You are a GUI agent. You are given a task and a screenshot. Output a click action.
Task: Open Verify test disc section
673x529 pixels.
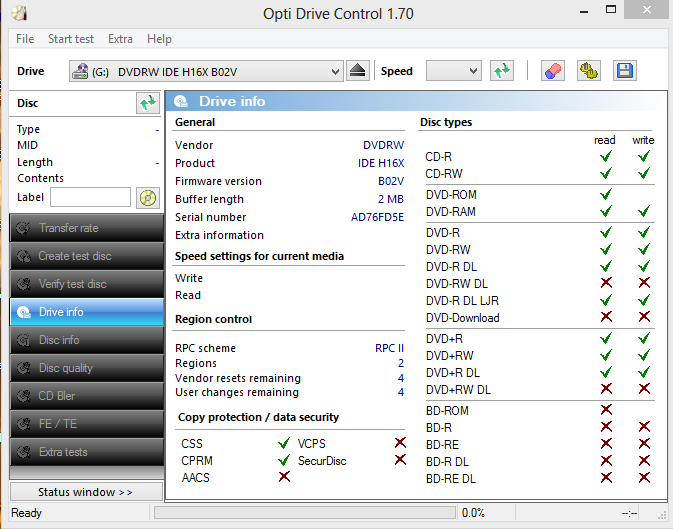click(87, 284)
